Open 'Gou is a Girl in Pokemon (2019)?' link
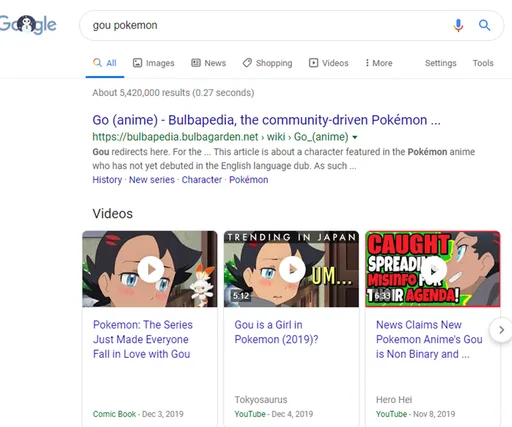The image size is (512, 427). pos(276,332)
